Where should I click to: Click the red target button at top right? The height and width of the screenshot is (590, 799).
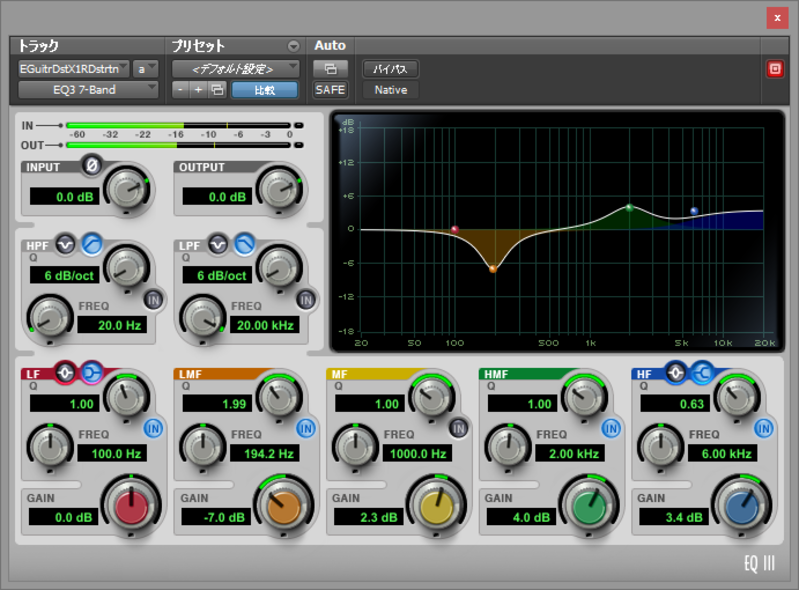(774, 69)
